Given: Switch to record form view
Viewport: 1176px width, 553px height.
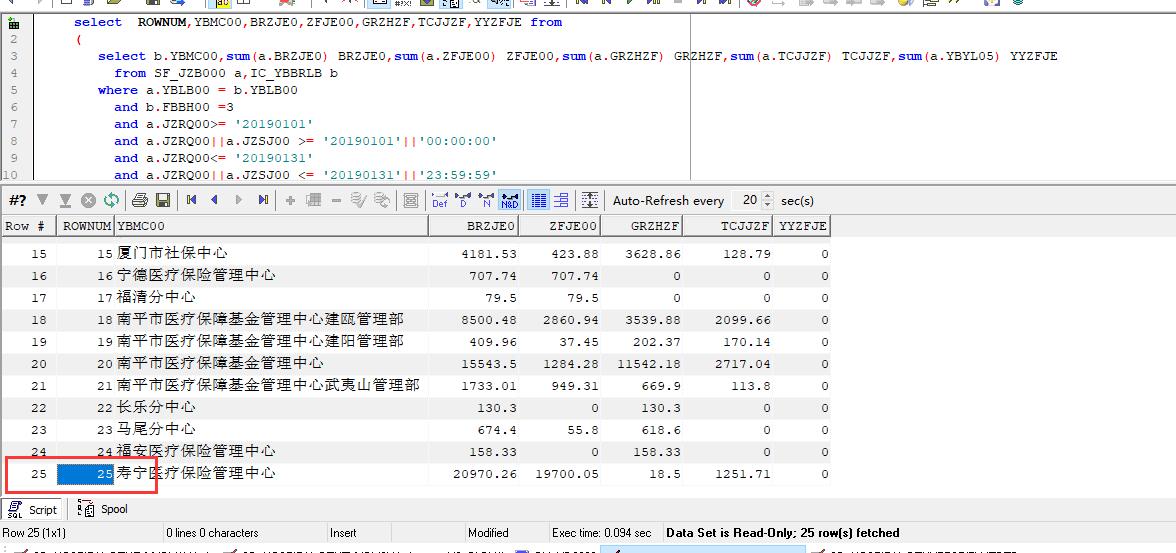Looking at the screenshot, I should [561, 200].
